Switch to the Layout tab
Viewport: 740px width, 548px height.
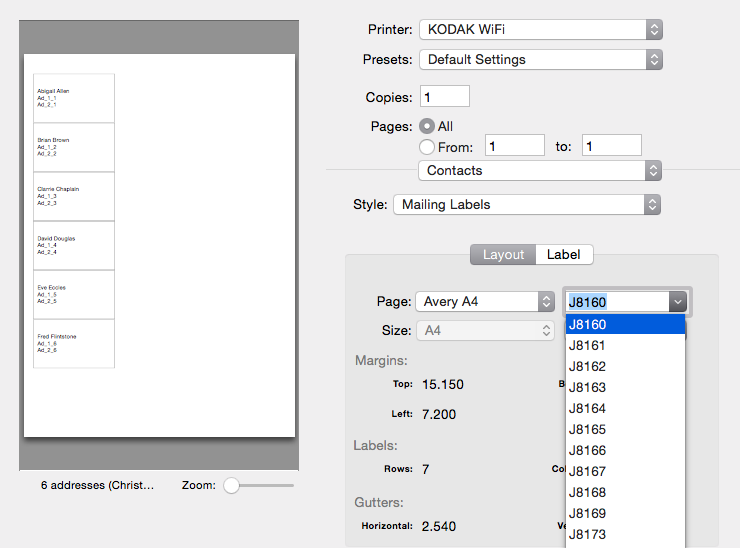pos(503,255)
